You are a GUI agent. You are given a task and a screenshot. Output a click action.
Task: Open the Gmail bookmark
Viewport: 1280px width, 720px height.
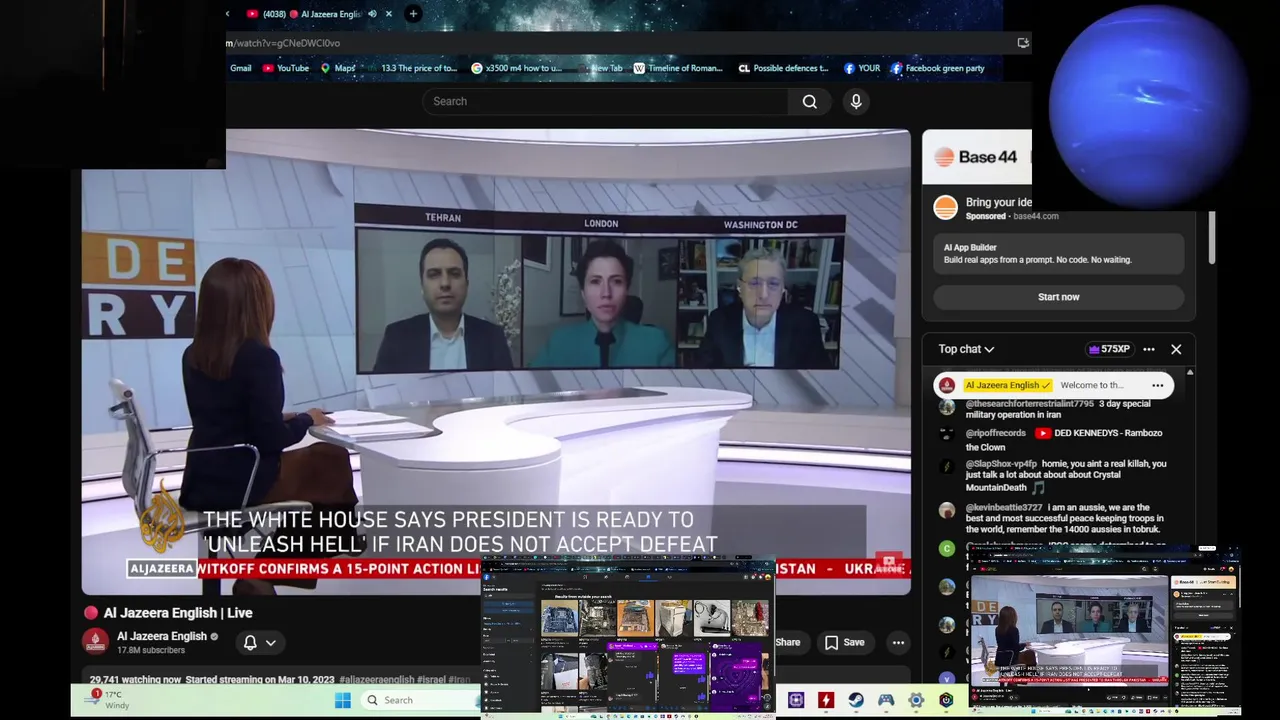(240, 68)
